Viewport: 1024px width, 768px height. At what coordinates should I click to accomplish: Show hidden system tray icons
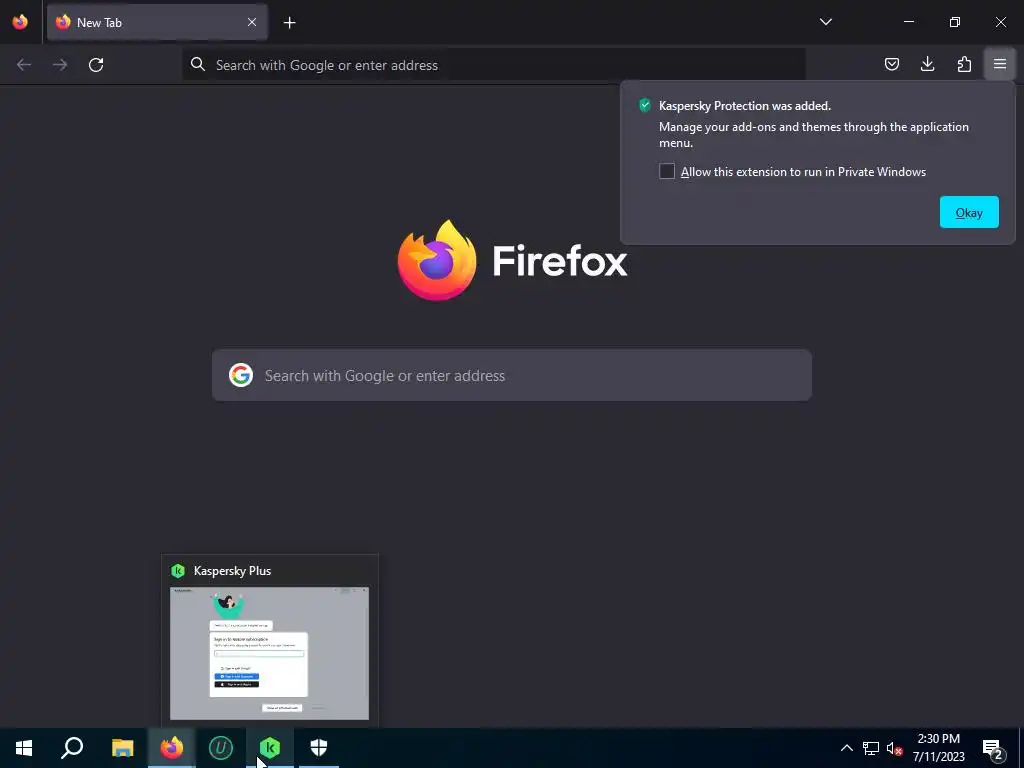pyautogui.click(x=846, y=748)
